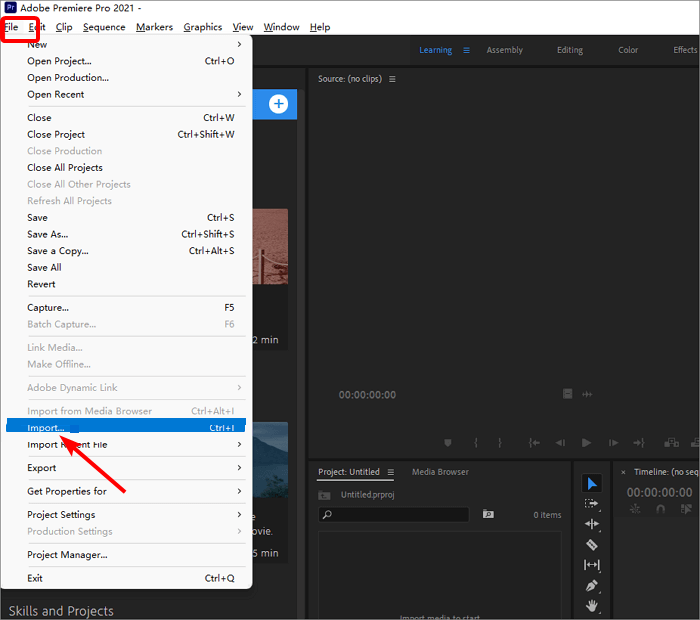
Task: Open the Source panel menu icon
Action: [392, 79]
